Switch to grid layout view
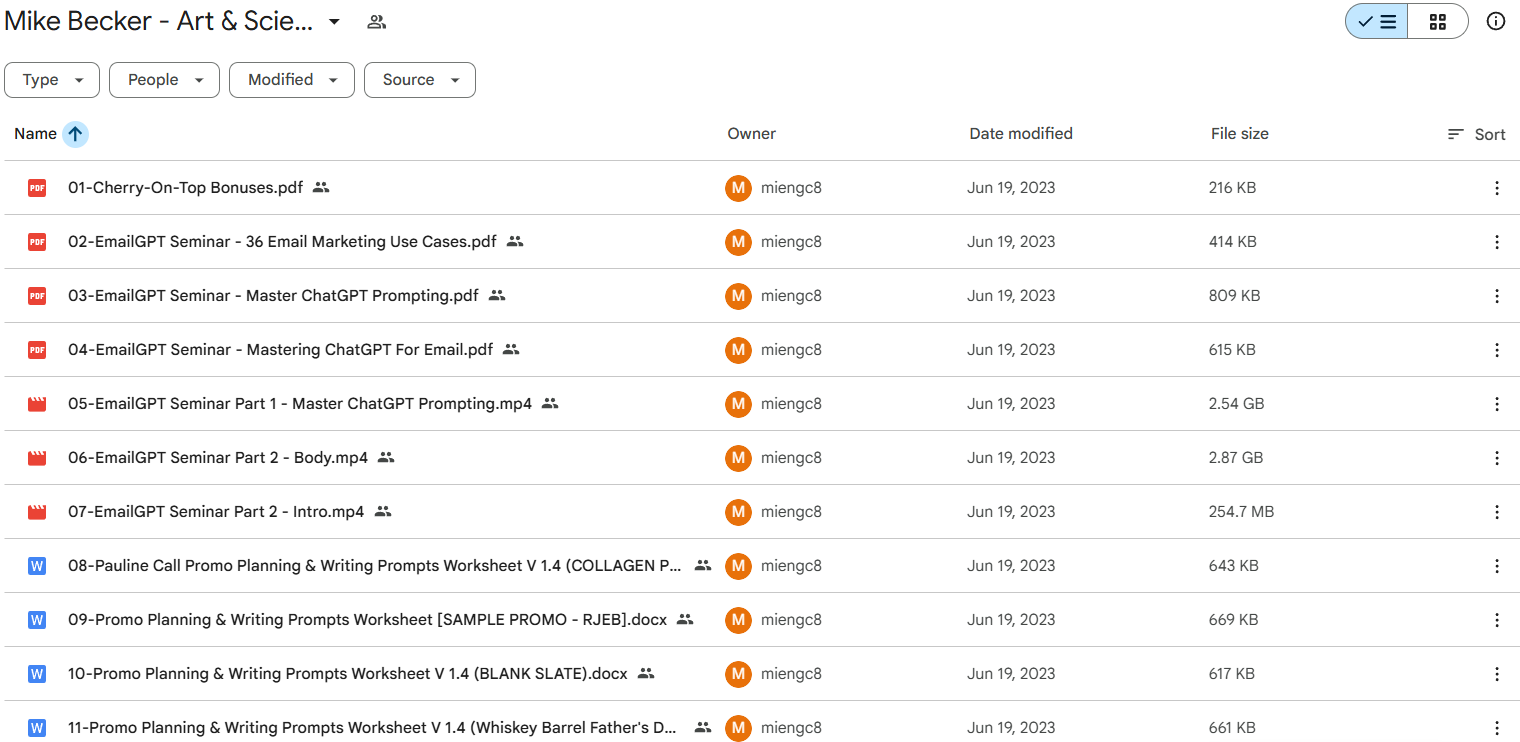The width and height of the screenshot is (1520, 742). 1438,22
